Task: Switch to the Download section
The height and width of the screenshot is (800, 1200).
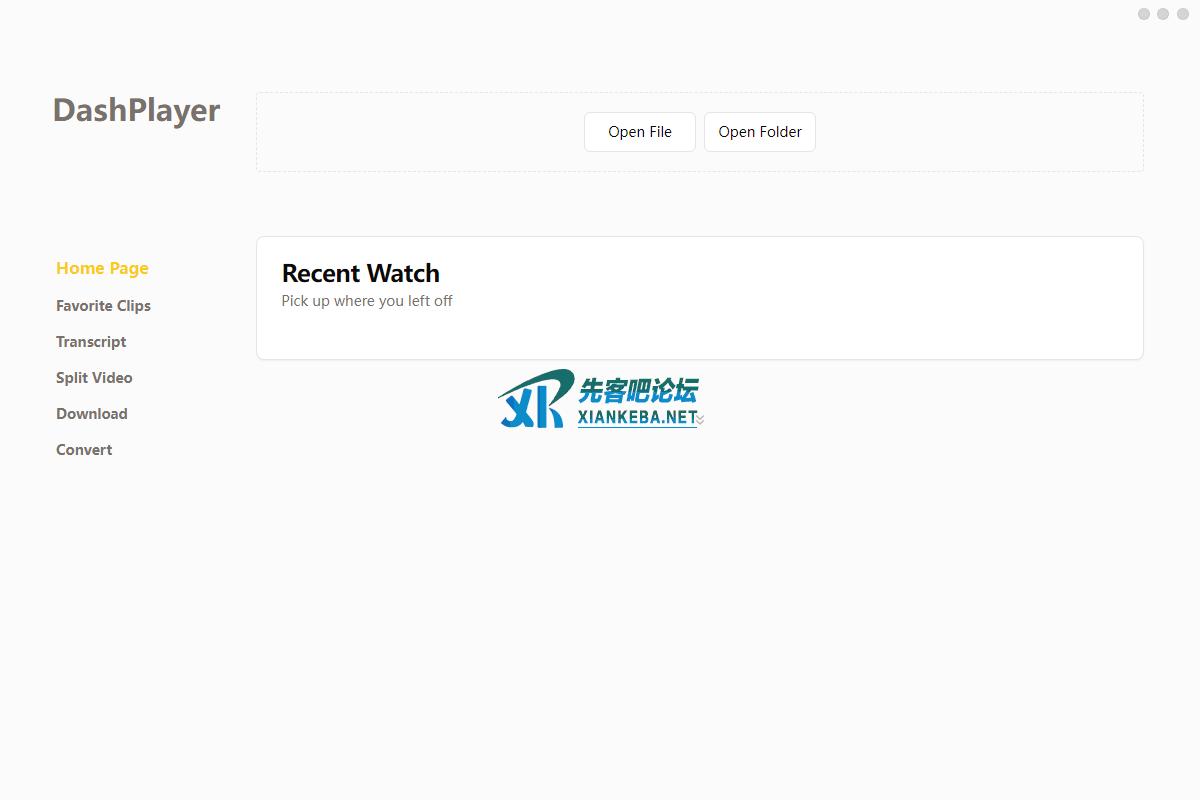Action: click(92, 414)
